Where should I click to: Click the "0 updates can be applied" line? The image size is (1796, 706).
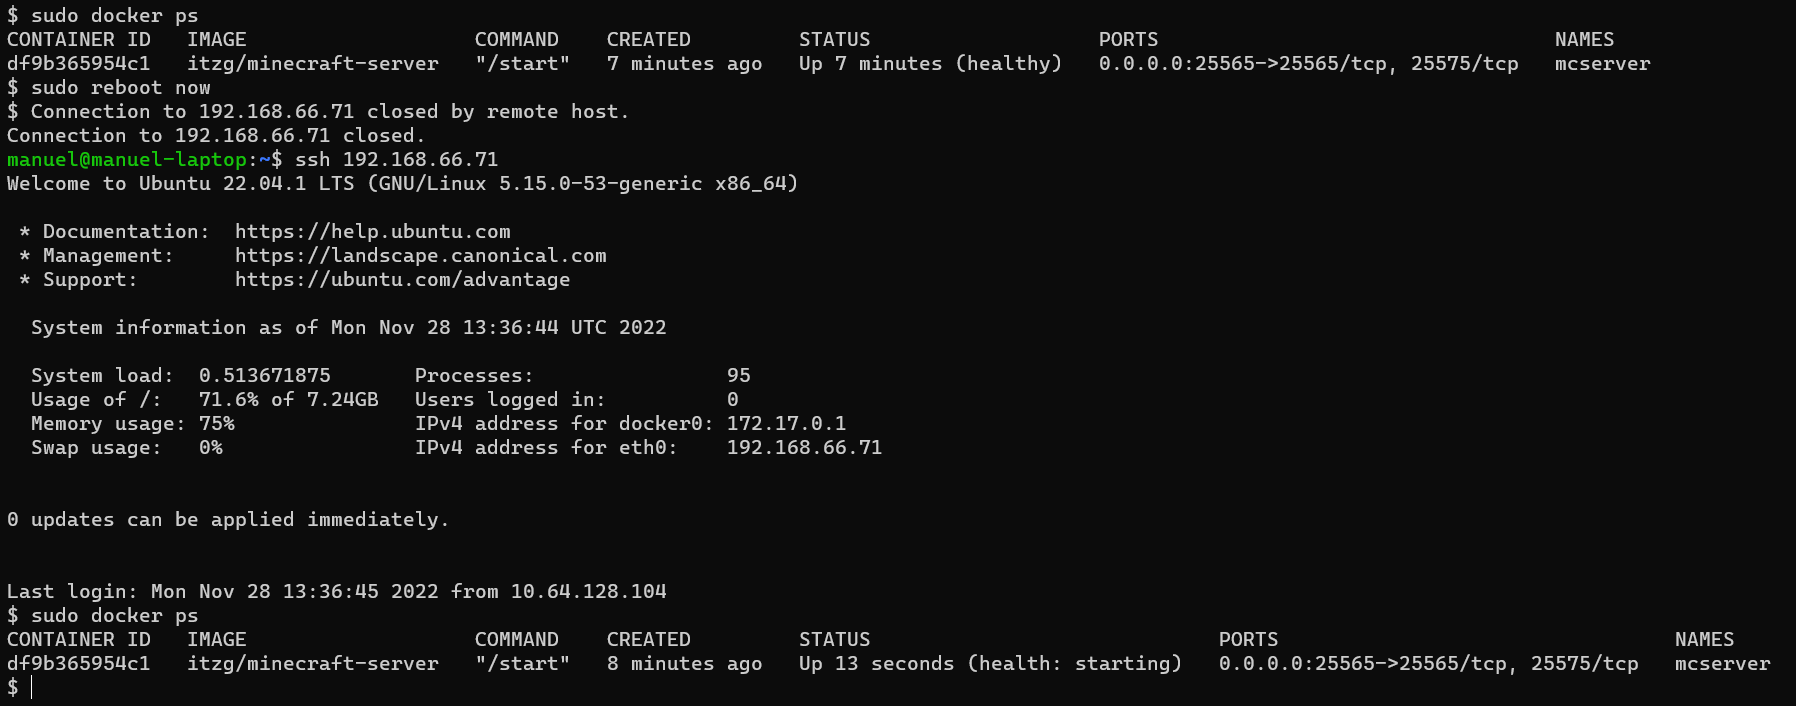(x=228, y=520)
